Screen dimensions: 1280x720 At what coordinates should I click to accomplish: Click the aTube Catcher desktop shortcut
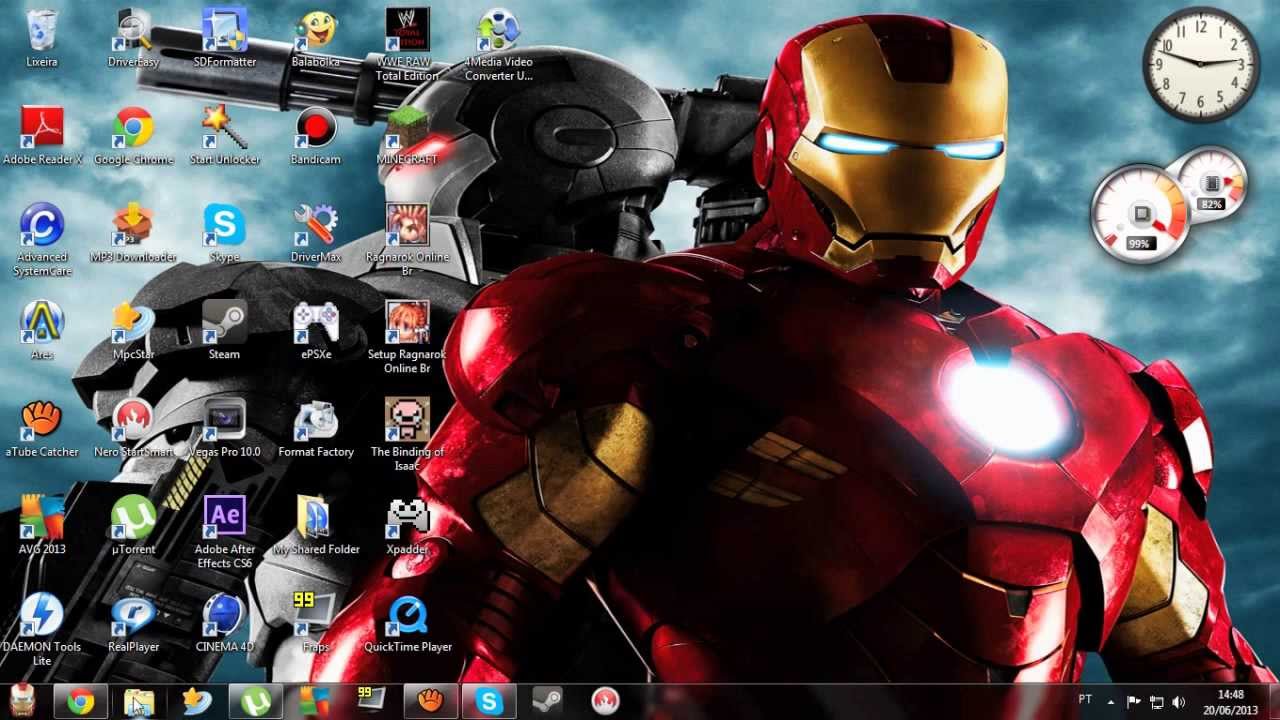(42, 429)
